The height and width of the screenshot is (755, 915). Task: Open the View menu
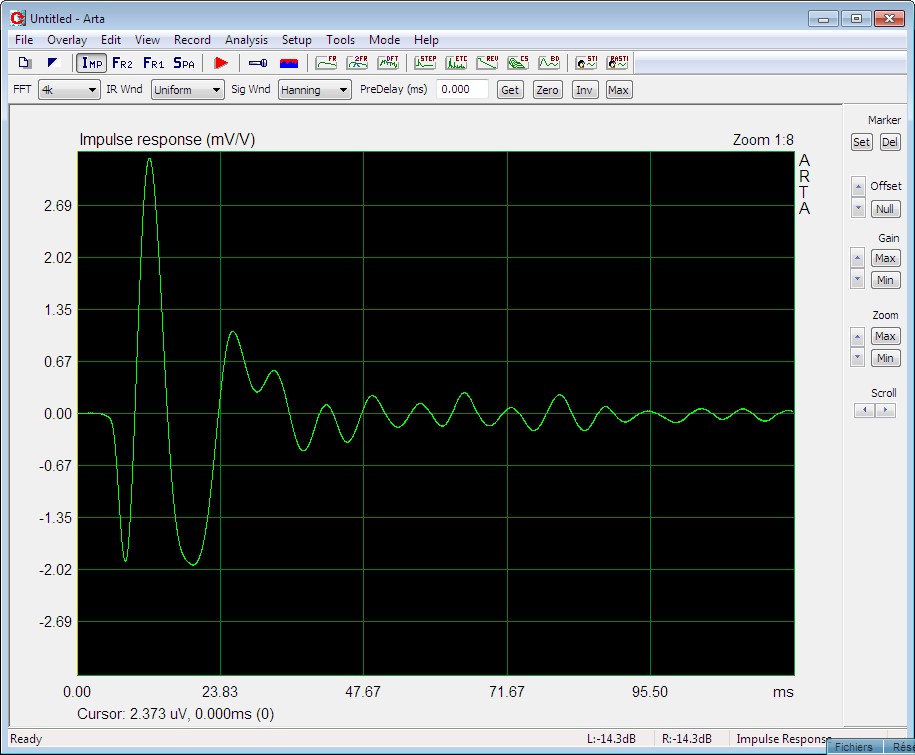pyautogui.click(x=147, y=40)
